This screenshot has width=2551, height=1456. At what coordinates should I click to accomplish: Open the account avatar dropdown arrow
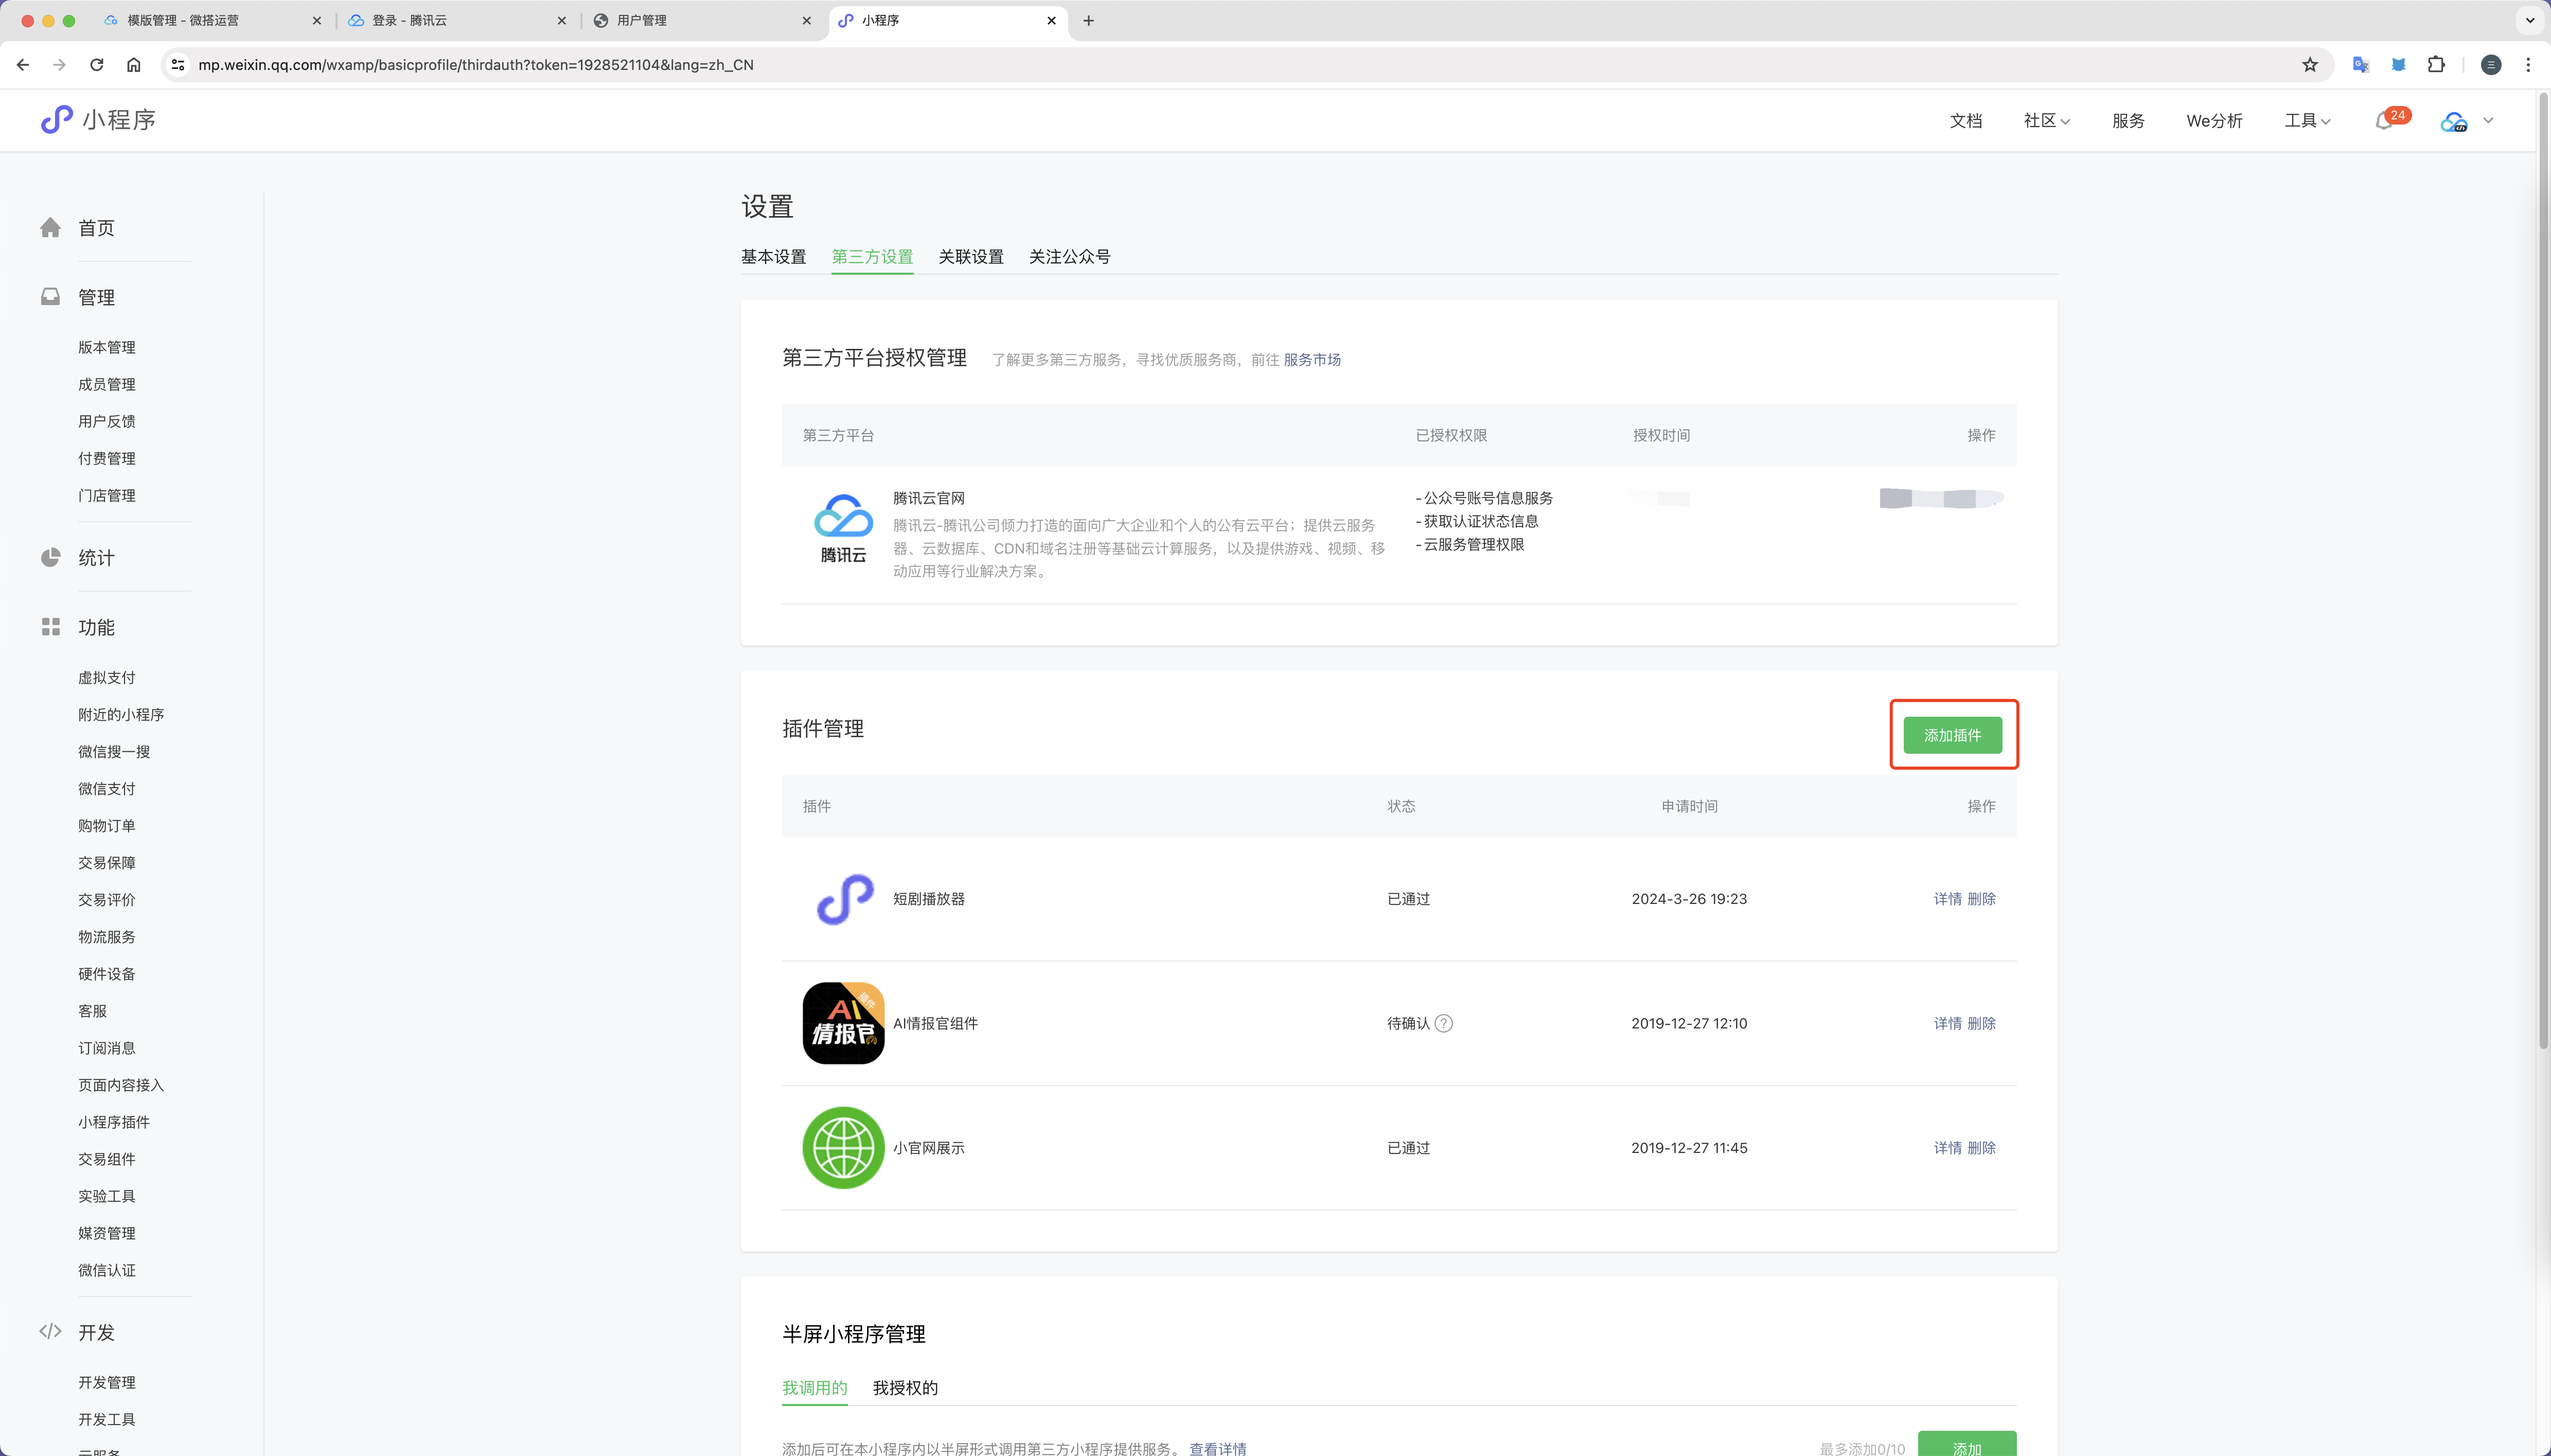(x=2488, y=121)
